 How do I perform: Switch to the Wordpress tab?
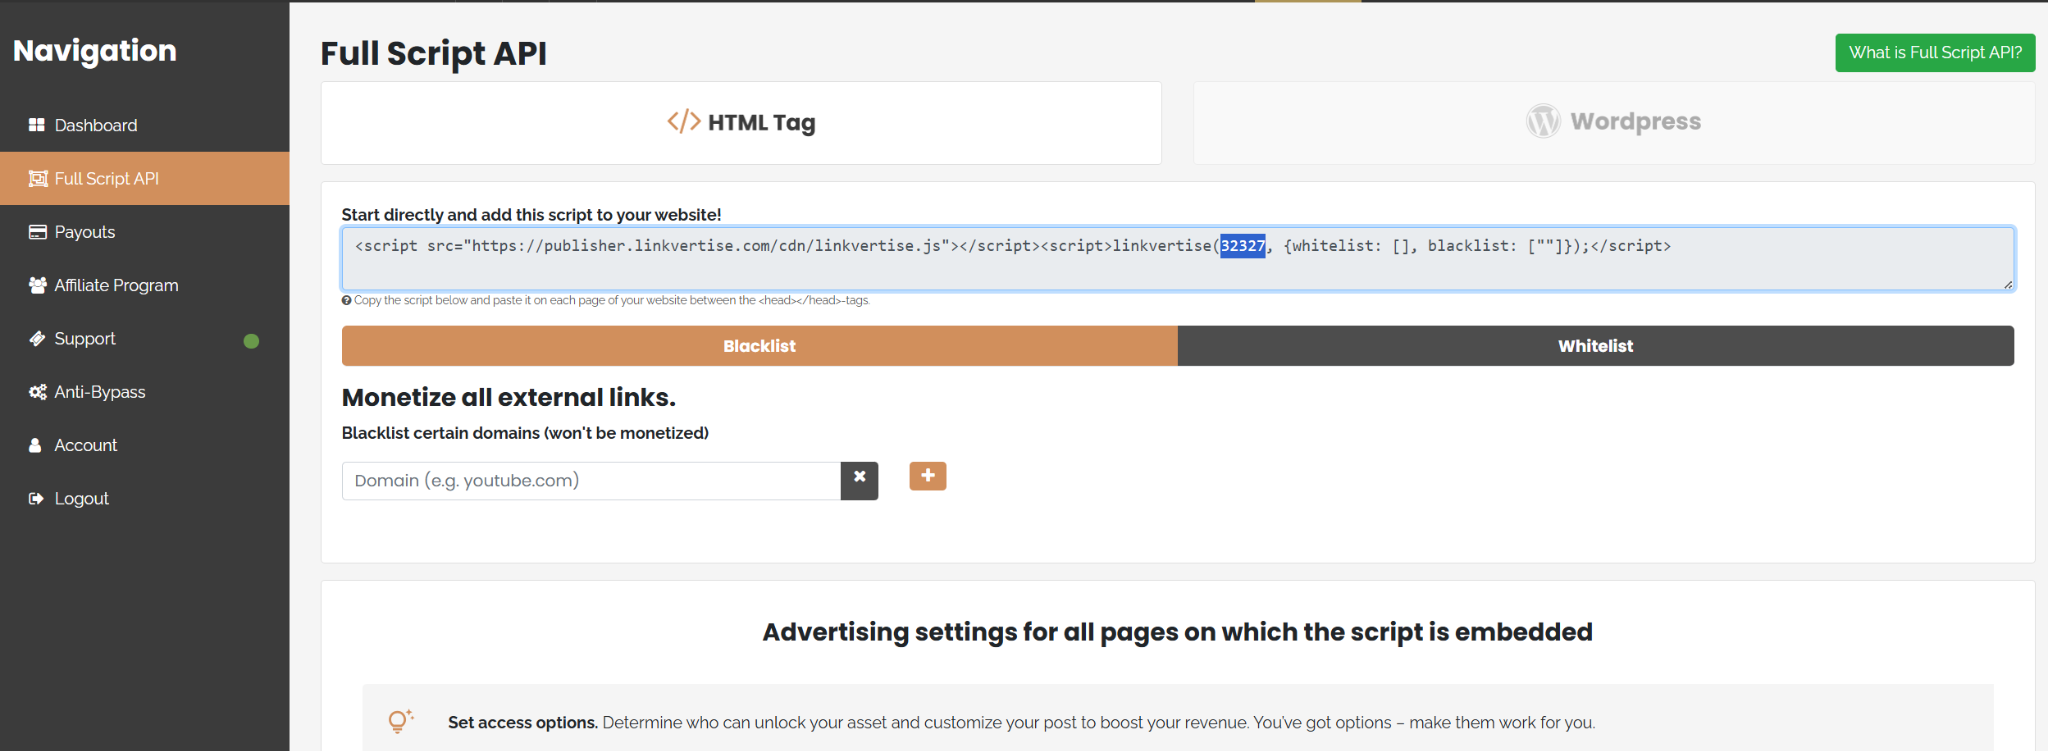(1614, 123)
